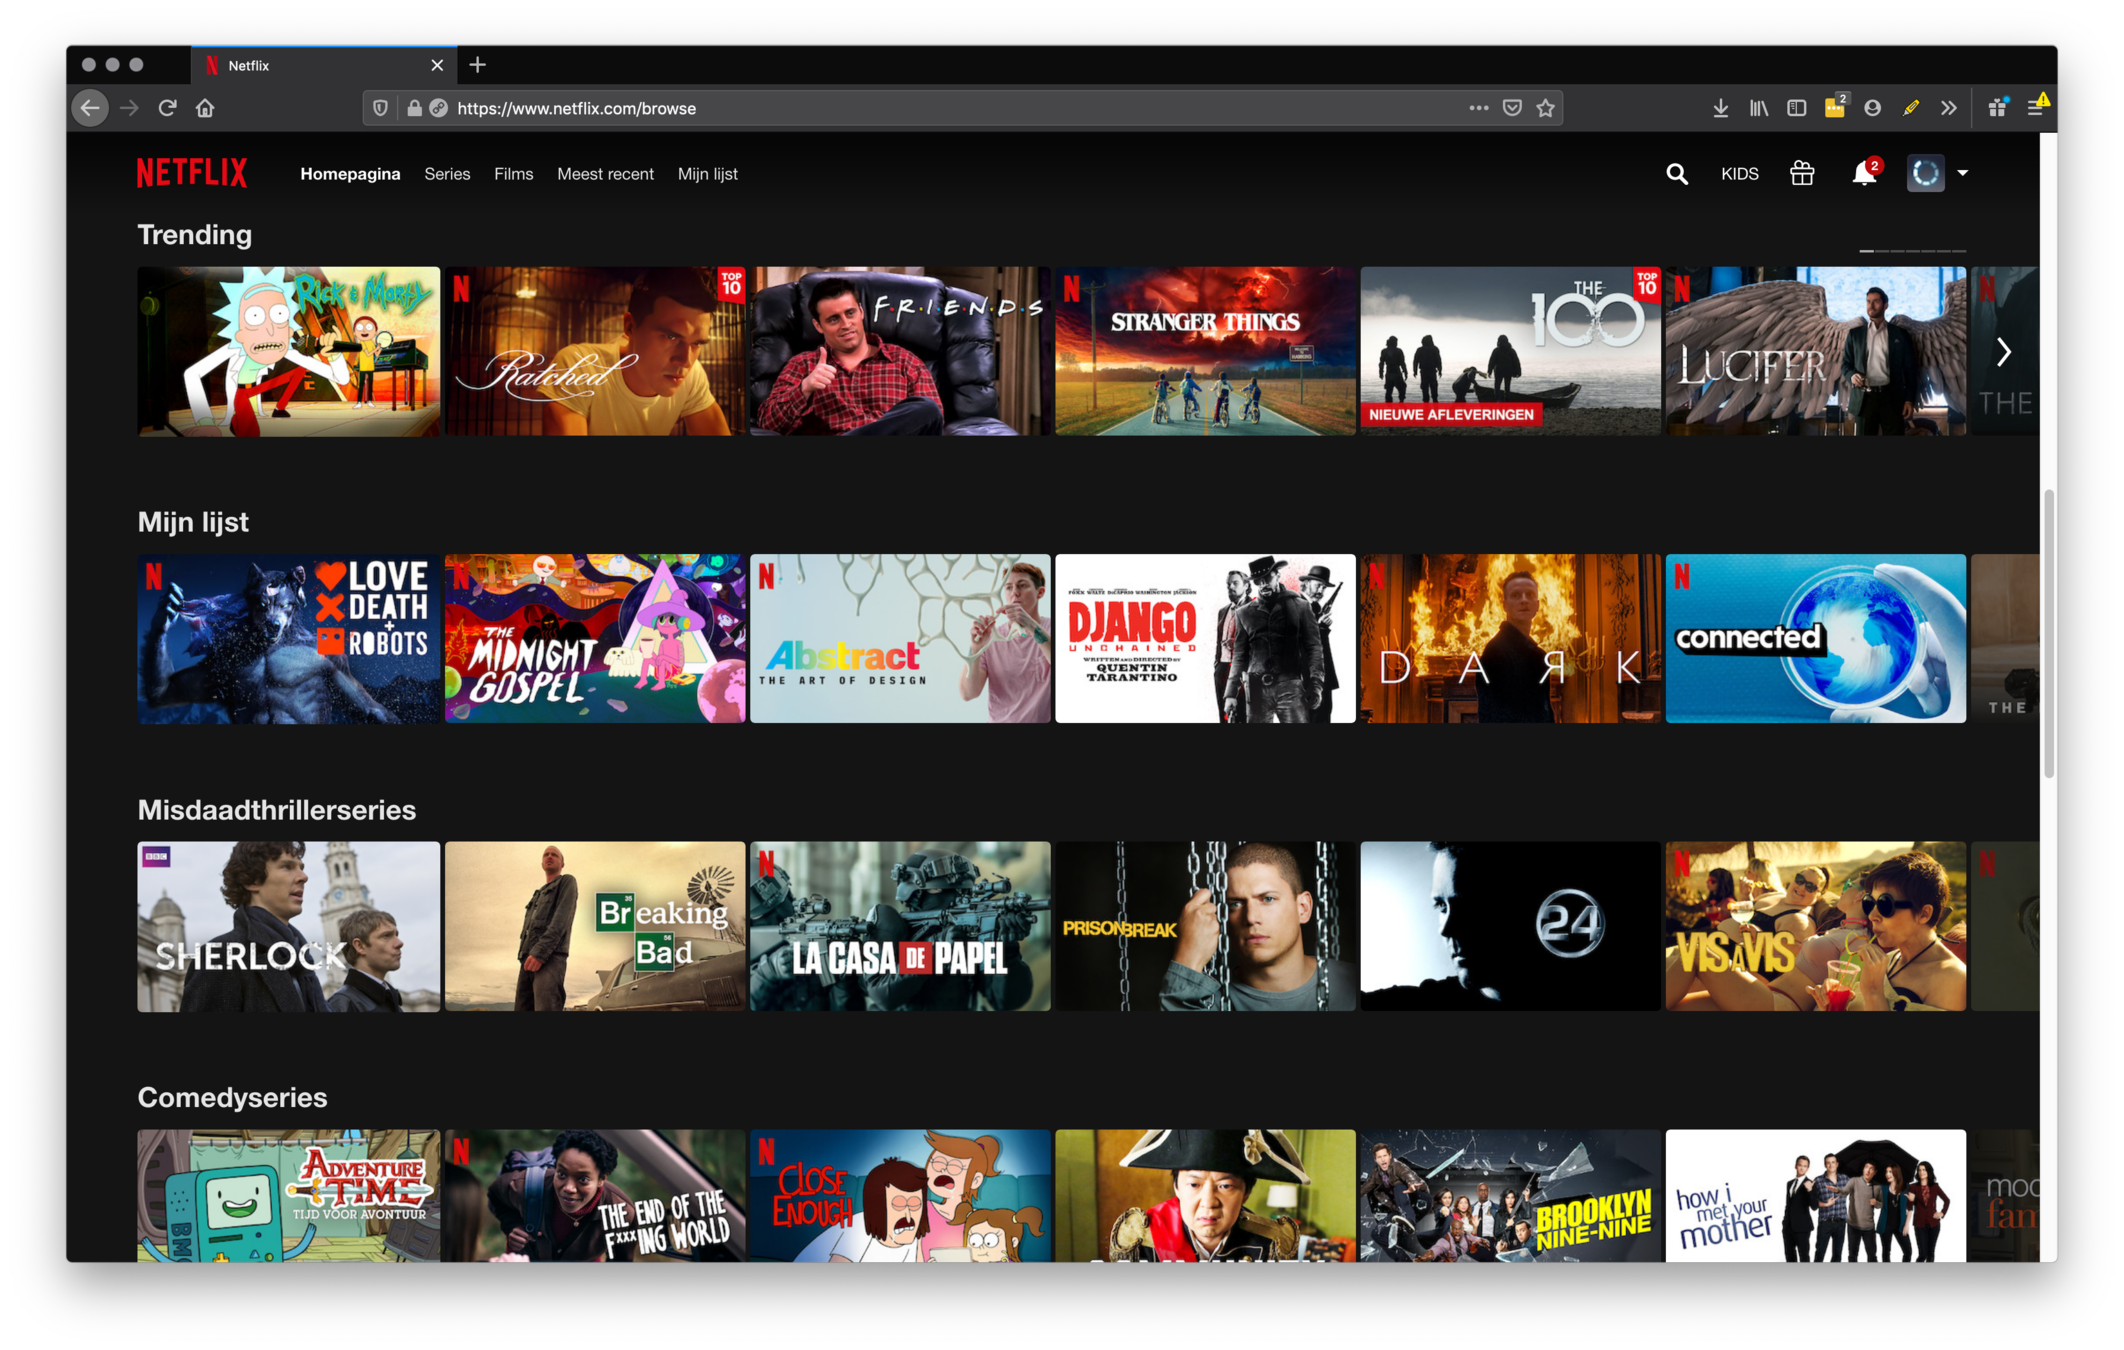Click the gift box icon
Image resolution: width=2124 pixels, height=1350 pixels.
(1802, 174)
